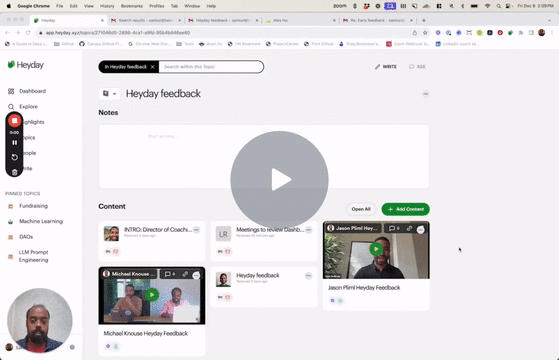Click the WRITE pencil button
This screenshot has height=360, width=559.
(386, 67)
